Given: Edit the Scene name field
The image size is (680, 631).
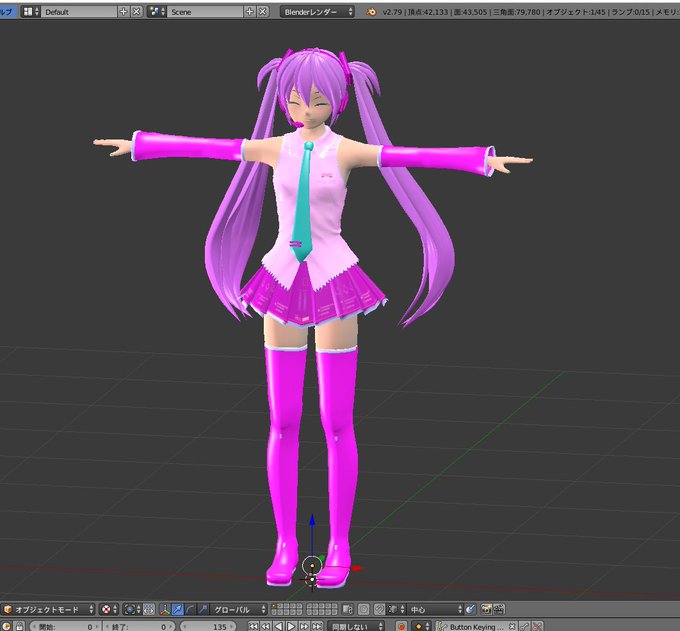Looking at the screenshot, I should coord(206,12).
